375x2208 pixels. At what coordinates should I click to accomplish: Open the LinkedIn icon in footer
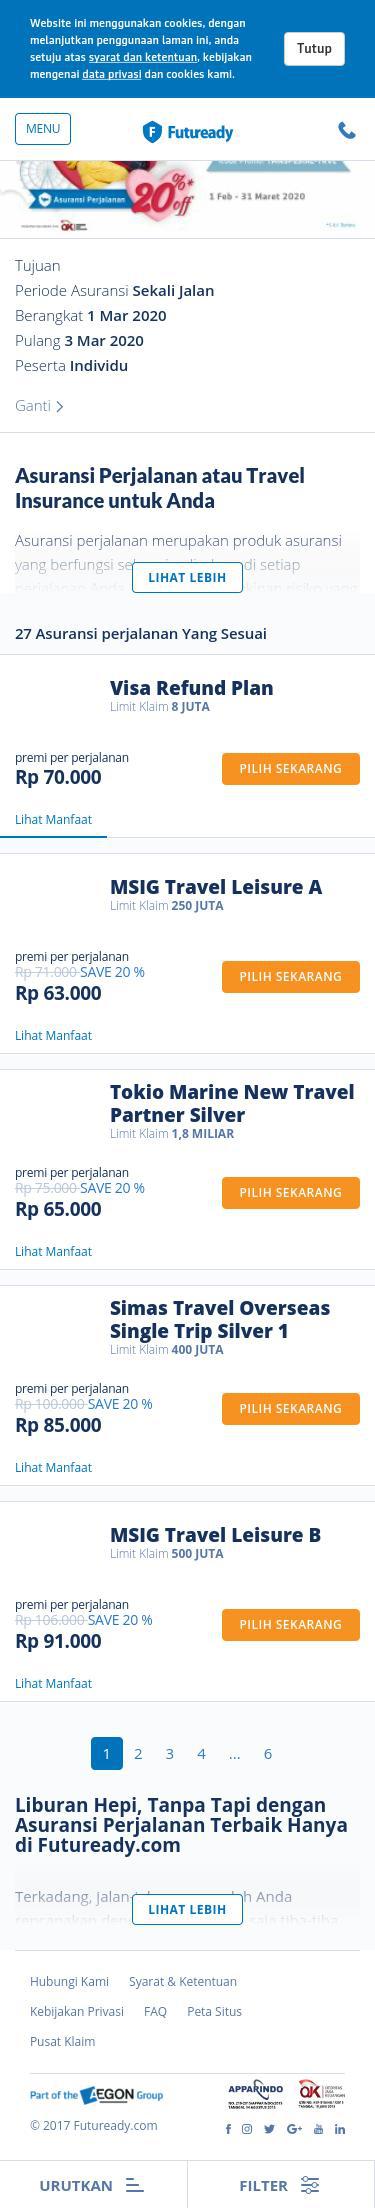(x=340, y=2129)
